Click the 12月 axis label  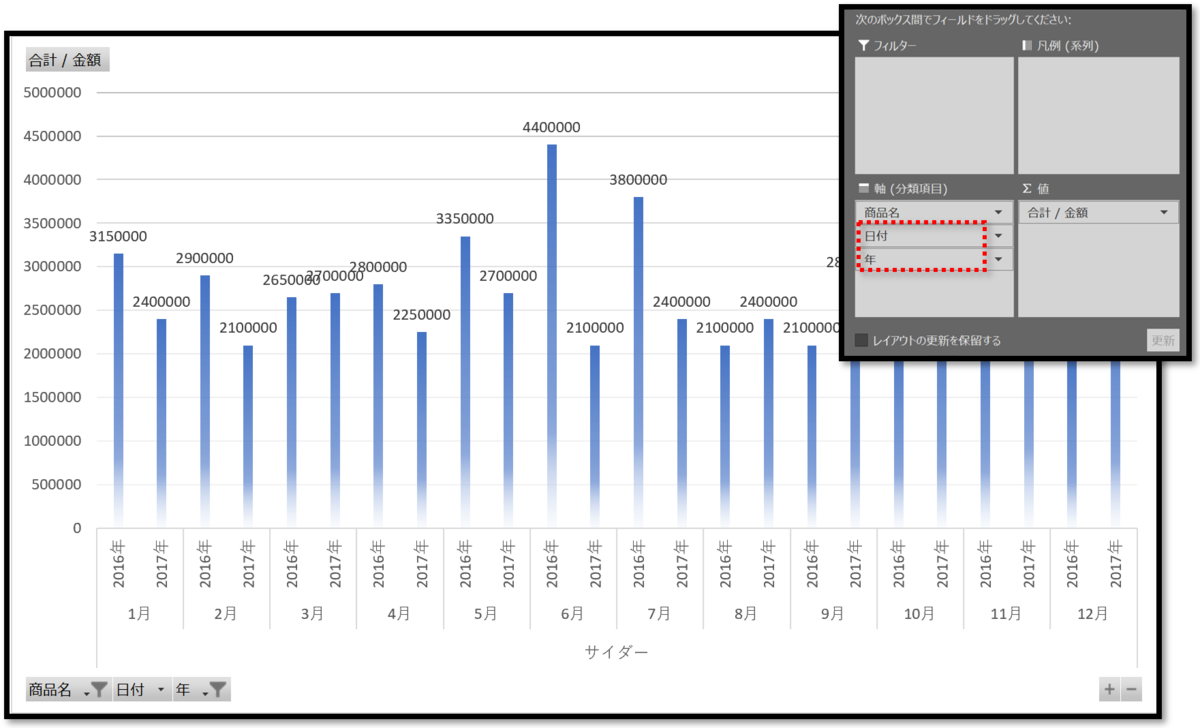pos(1093,614)
